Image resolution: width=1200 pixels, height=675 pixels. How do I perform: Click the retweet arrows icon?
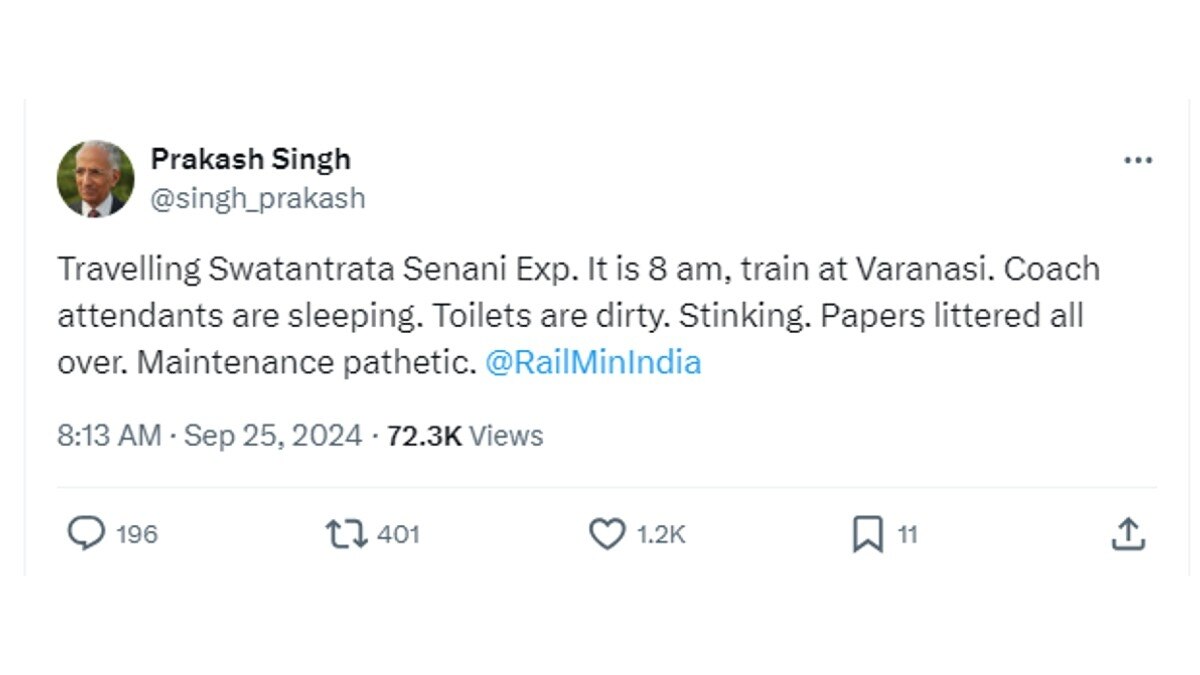pos(346,534)
